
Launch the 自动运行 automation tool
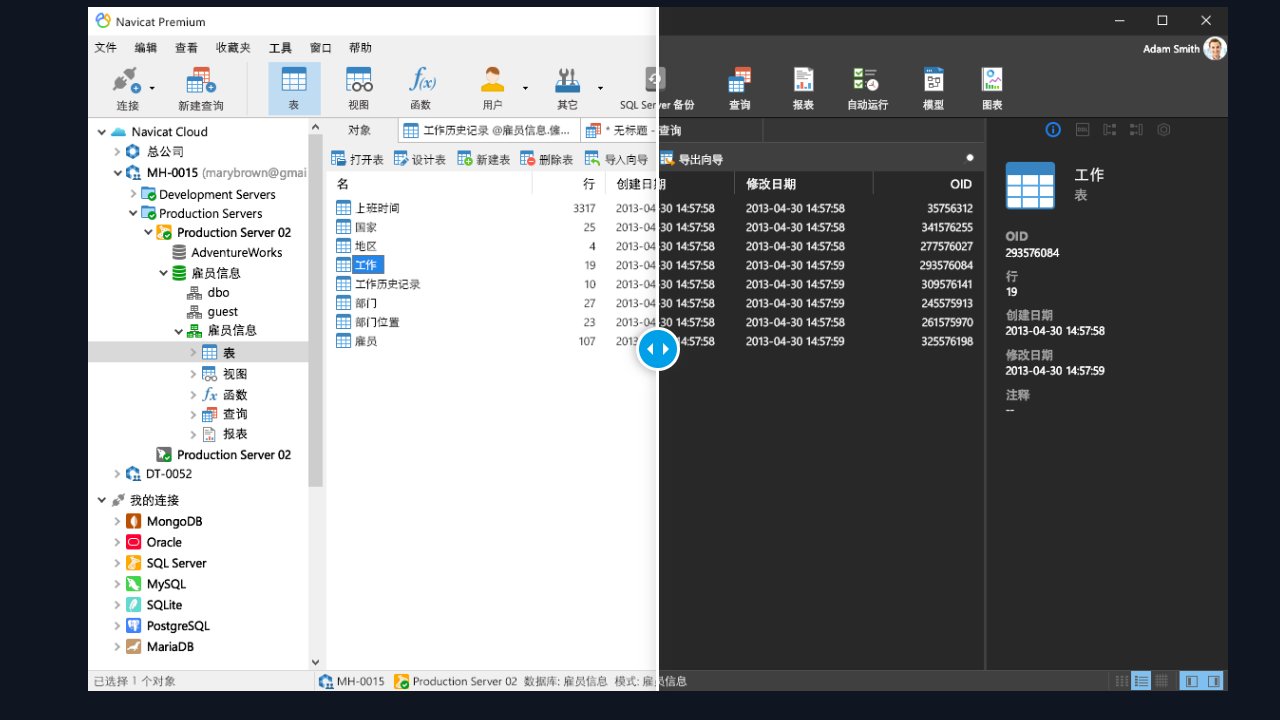pos(866,88)
